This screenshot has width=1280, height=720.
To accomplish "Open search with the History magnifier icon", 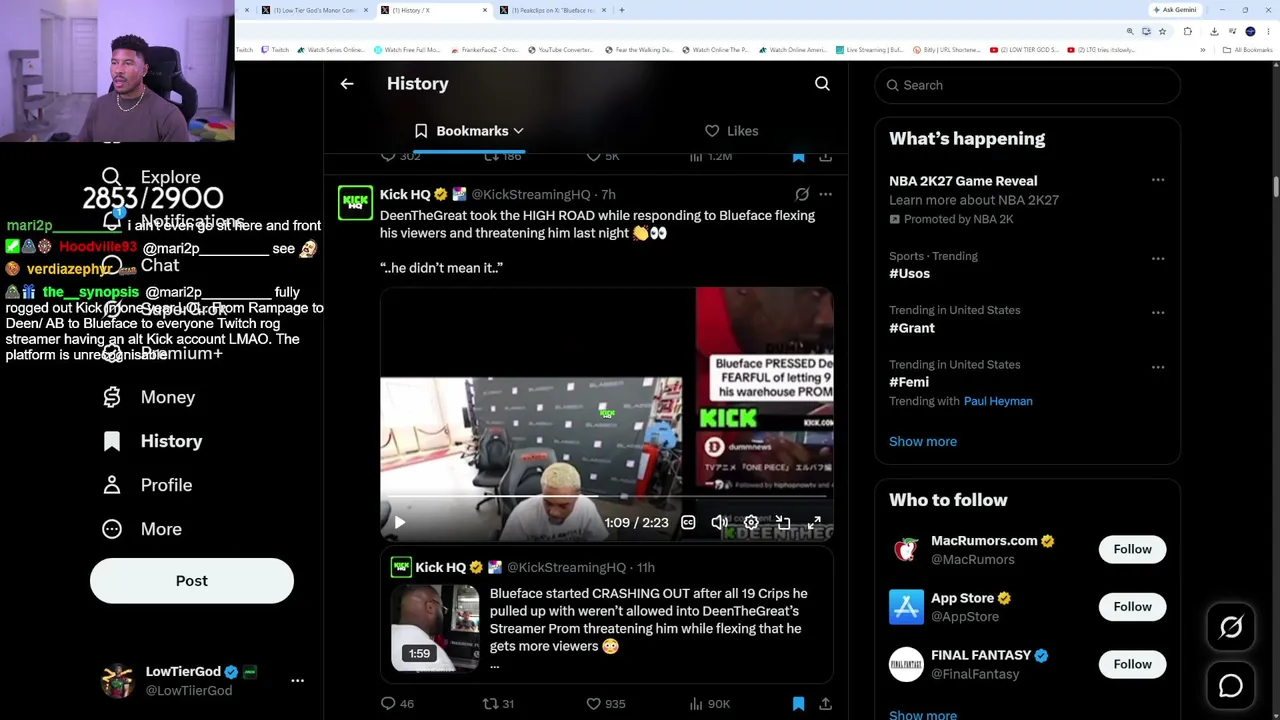I will pyautogui.click(x=822, y=84).
